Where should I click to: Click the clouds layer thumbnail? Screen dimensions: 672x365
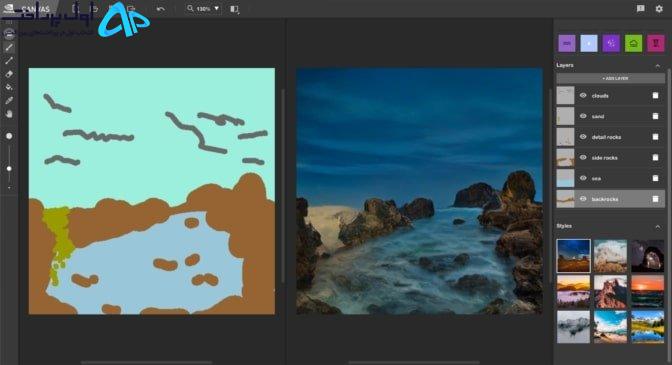pyautogui.click(x=565, y=96)
